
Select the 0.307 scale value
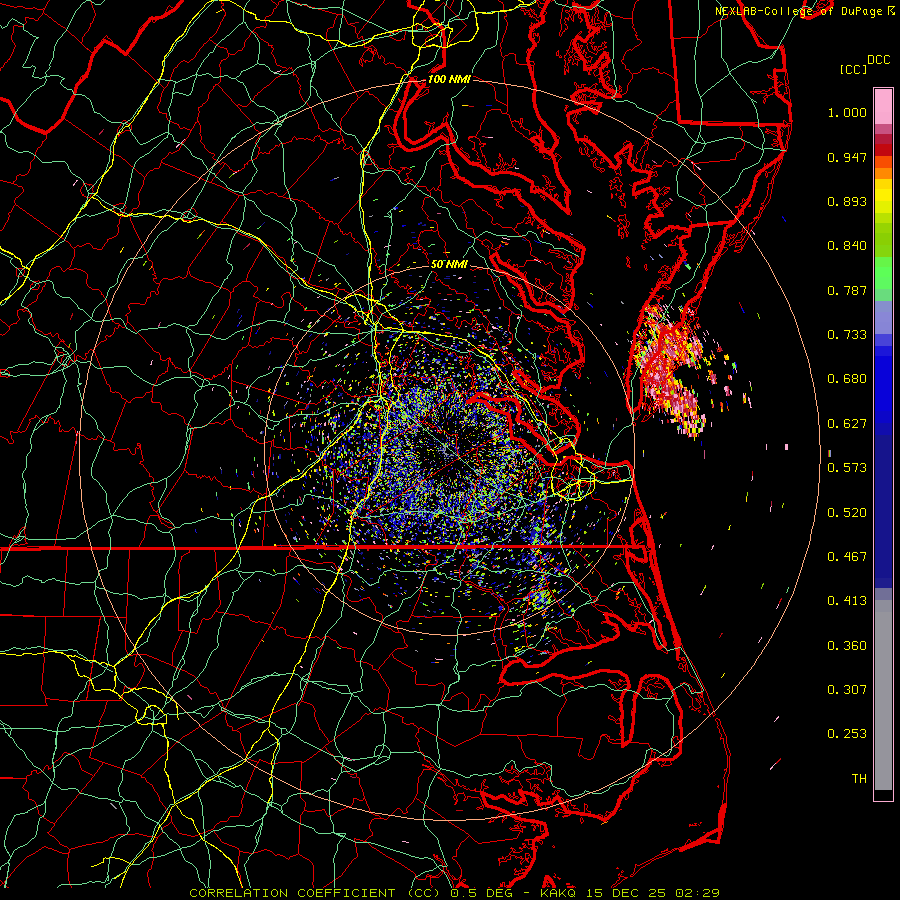pyautogui.click(x=847, y=690)
